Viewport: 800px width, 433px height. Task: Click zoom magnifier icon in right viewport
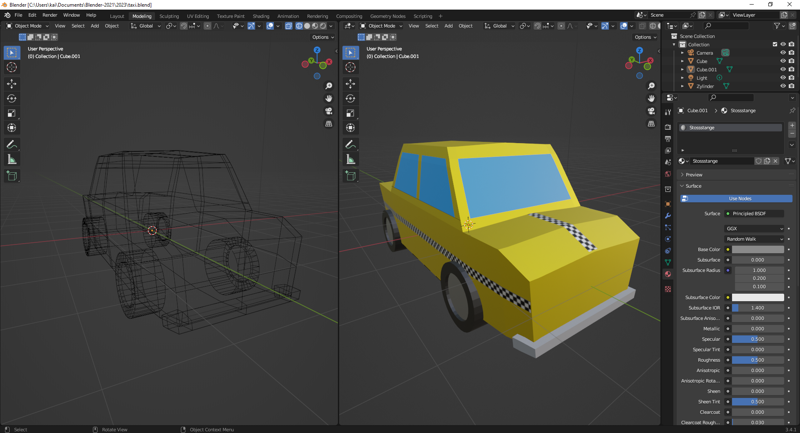[651, 86]
